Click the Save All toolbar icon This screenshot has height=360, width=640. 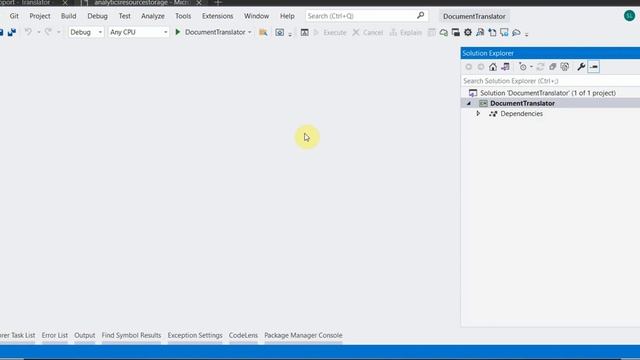pyautogui.click(x=11, y=32)
